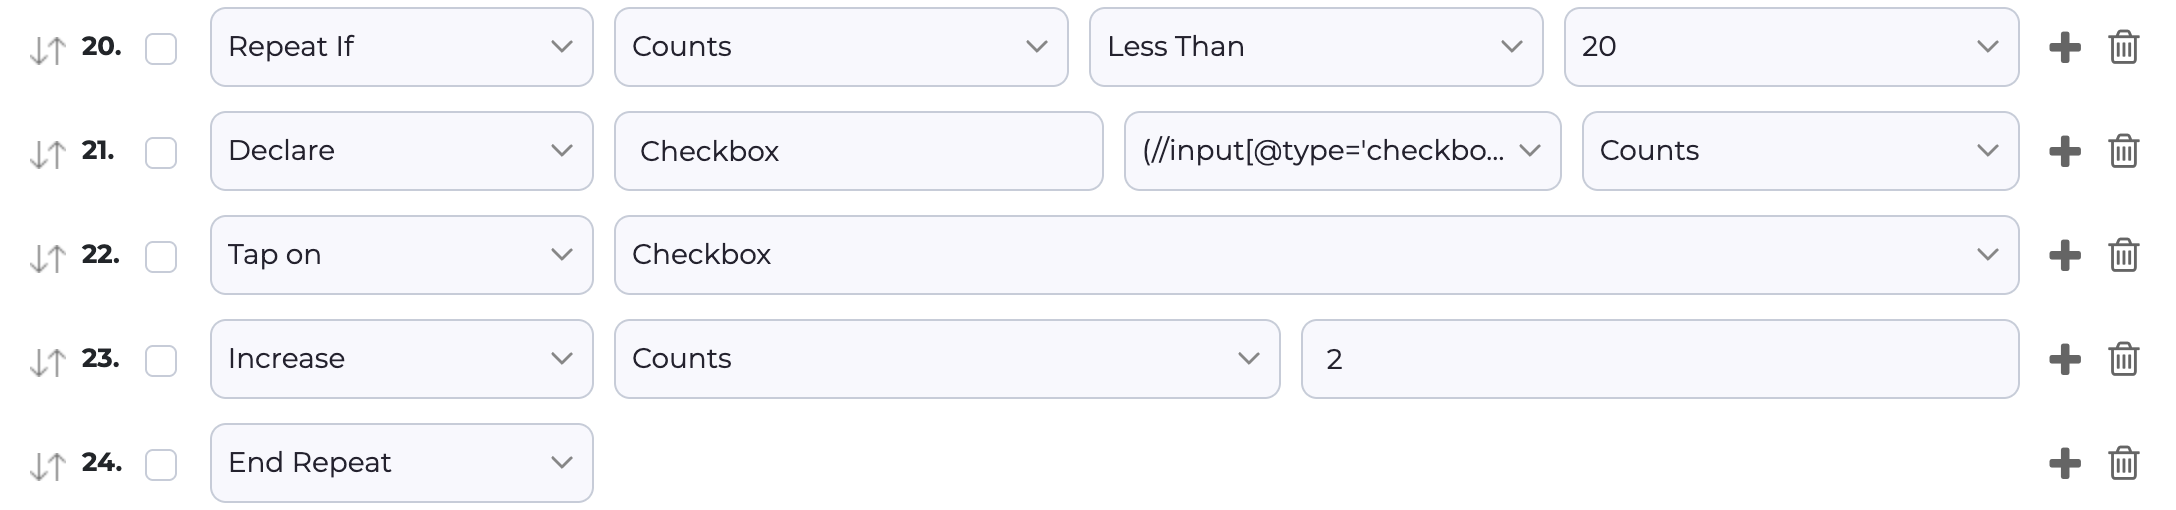Expand the Less Than operator dropdown
Screen dimensions: 2176x510
[x=1315, y=47]
